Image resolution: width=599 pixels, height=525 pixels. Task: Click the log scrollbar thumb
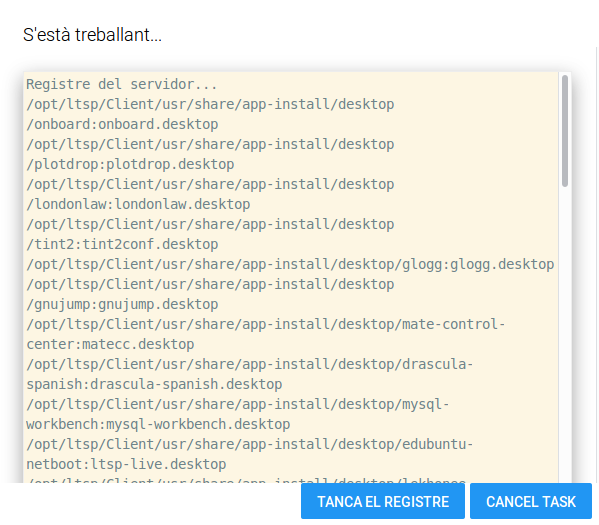pos(565,131)
